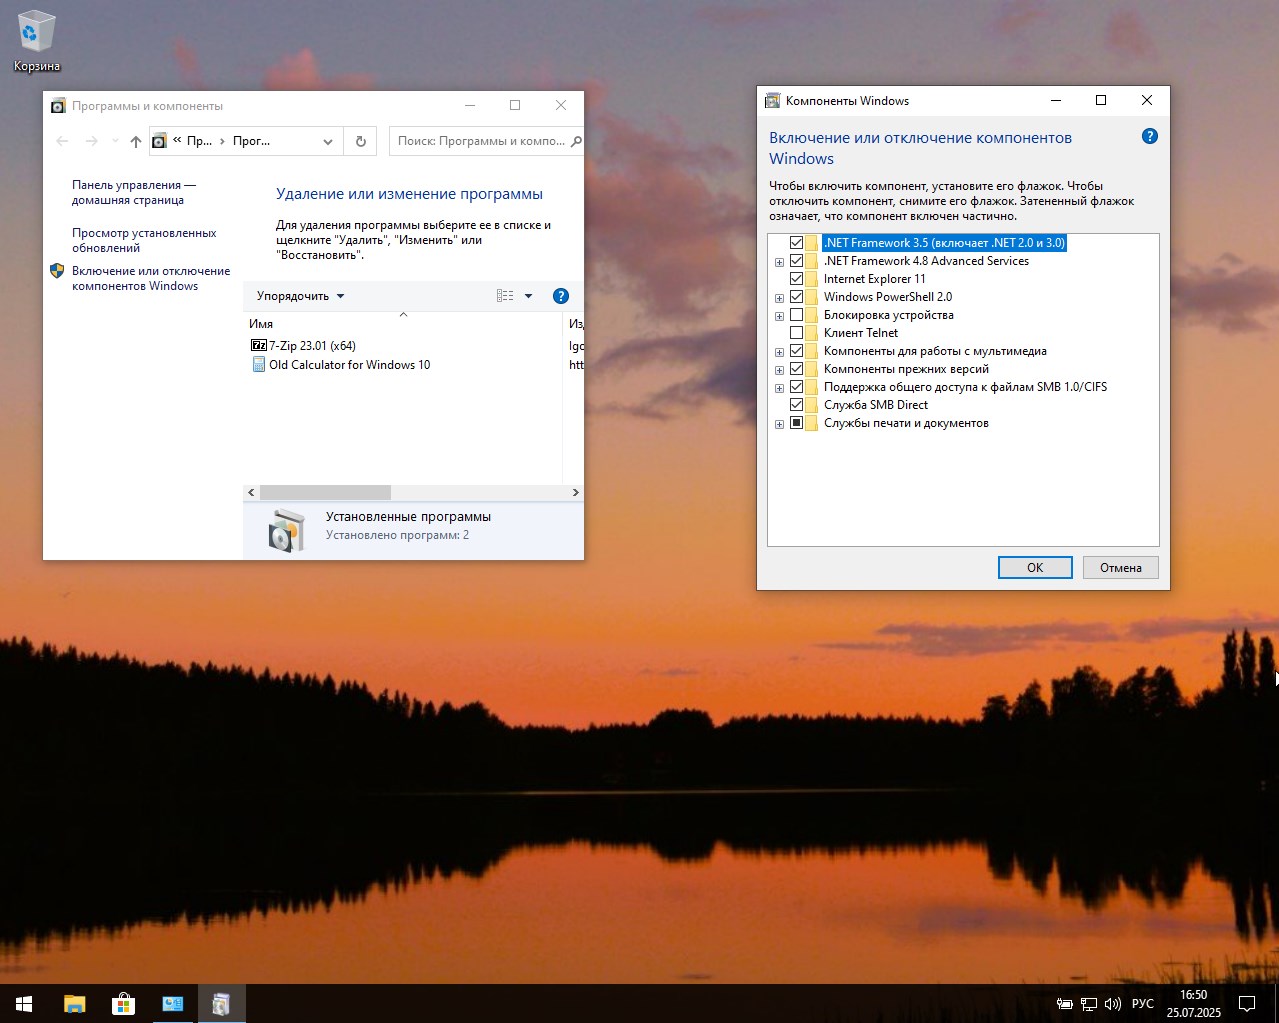The height and width of the screenshot is (1023, 1279).
Task: Select 7-Zip 23.01 (x64) in program list
Action: point(312,346)
